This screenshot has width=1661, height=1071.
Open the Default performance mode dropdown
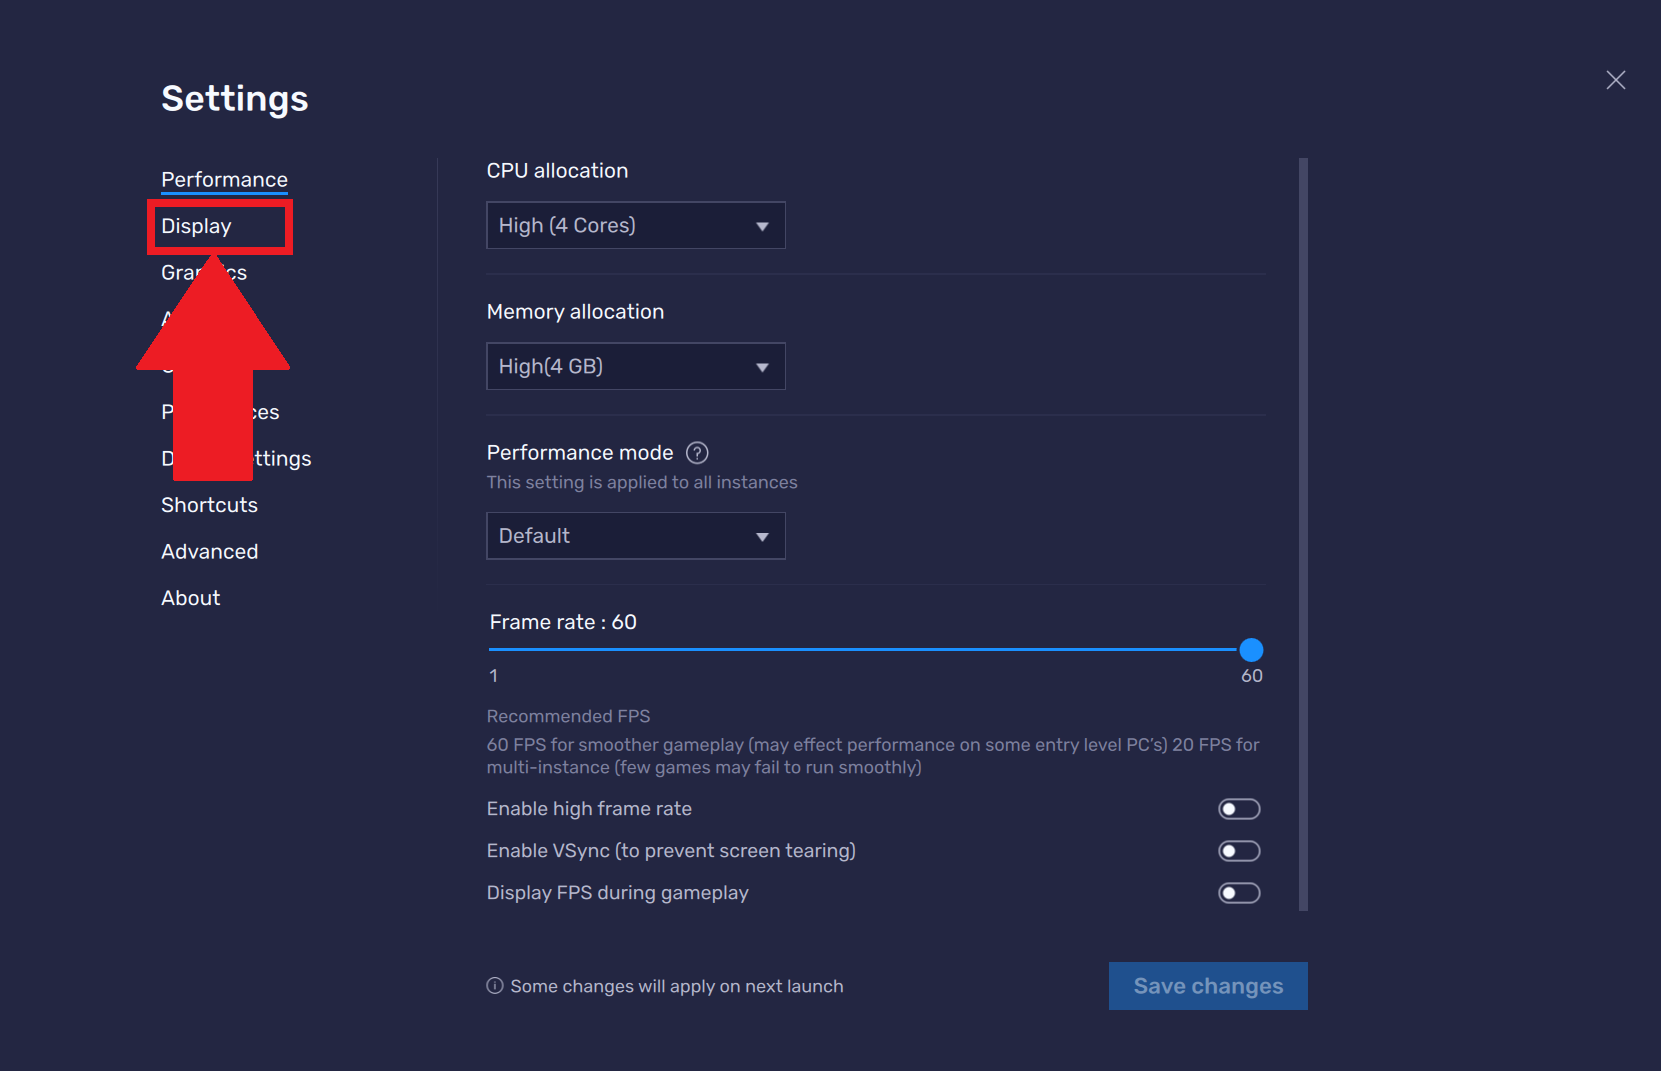click(x=635, y=536)
